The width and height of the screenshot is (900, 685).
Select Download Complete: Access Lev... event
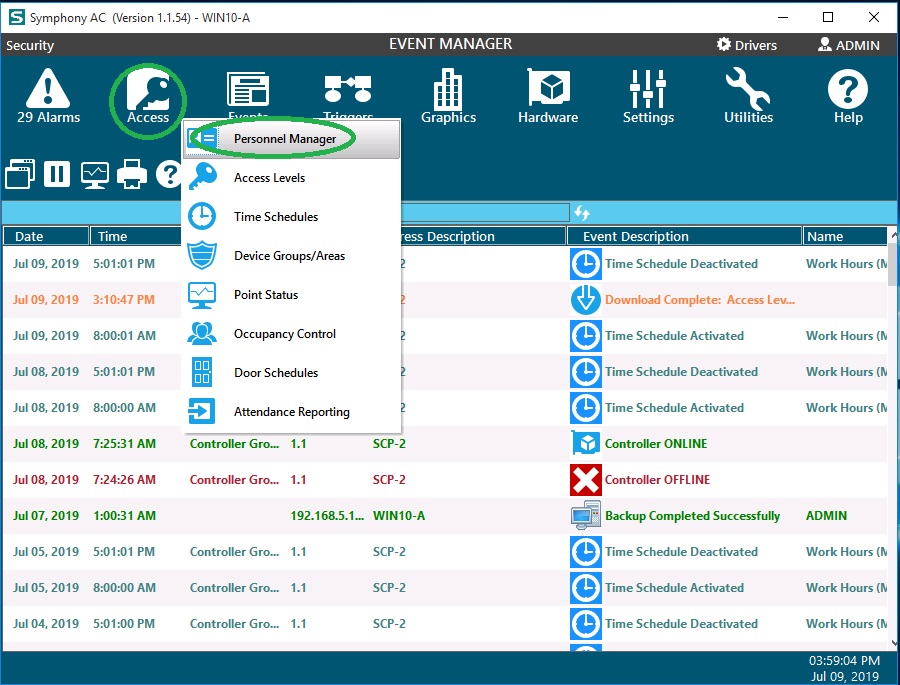(700, 300)
